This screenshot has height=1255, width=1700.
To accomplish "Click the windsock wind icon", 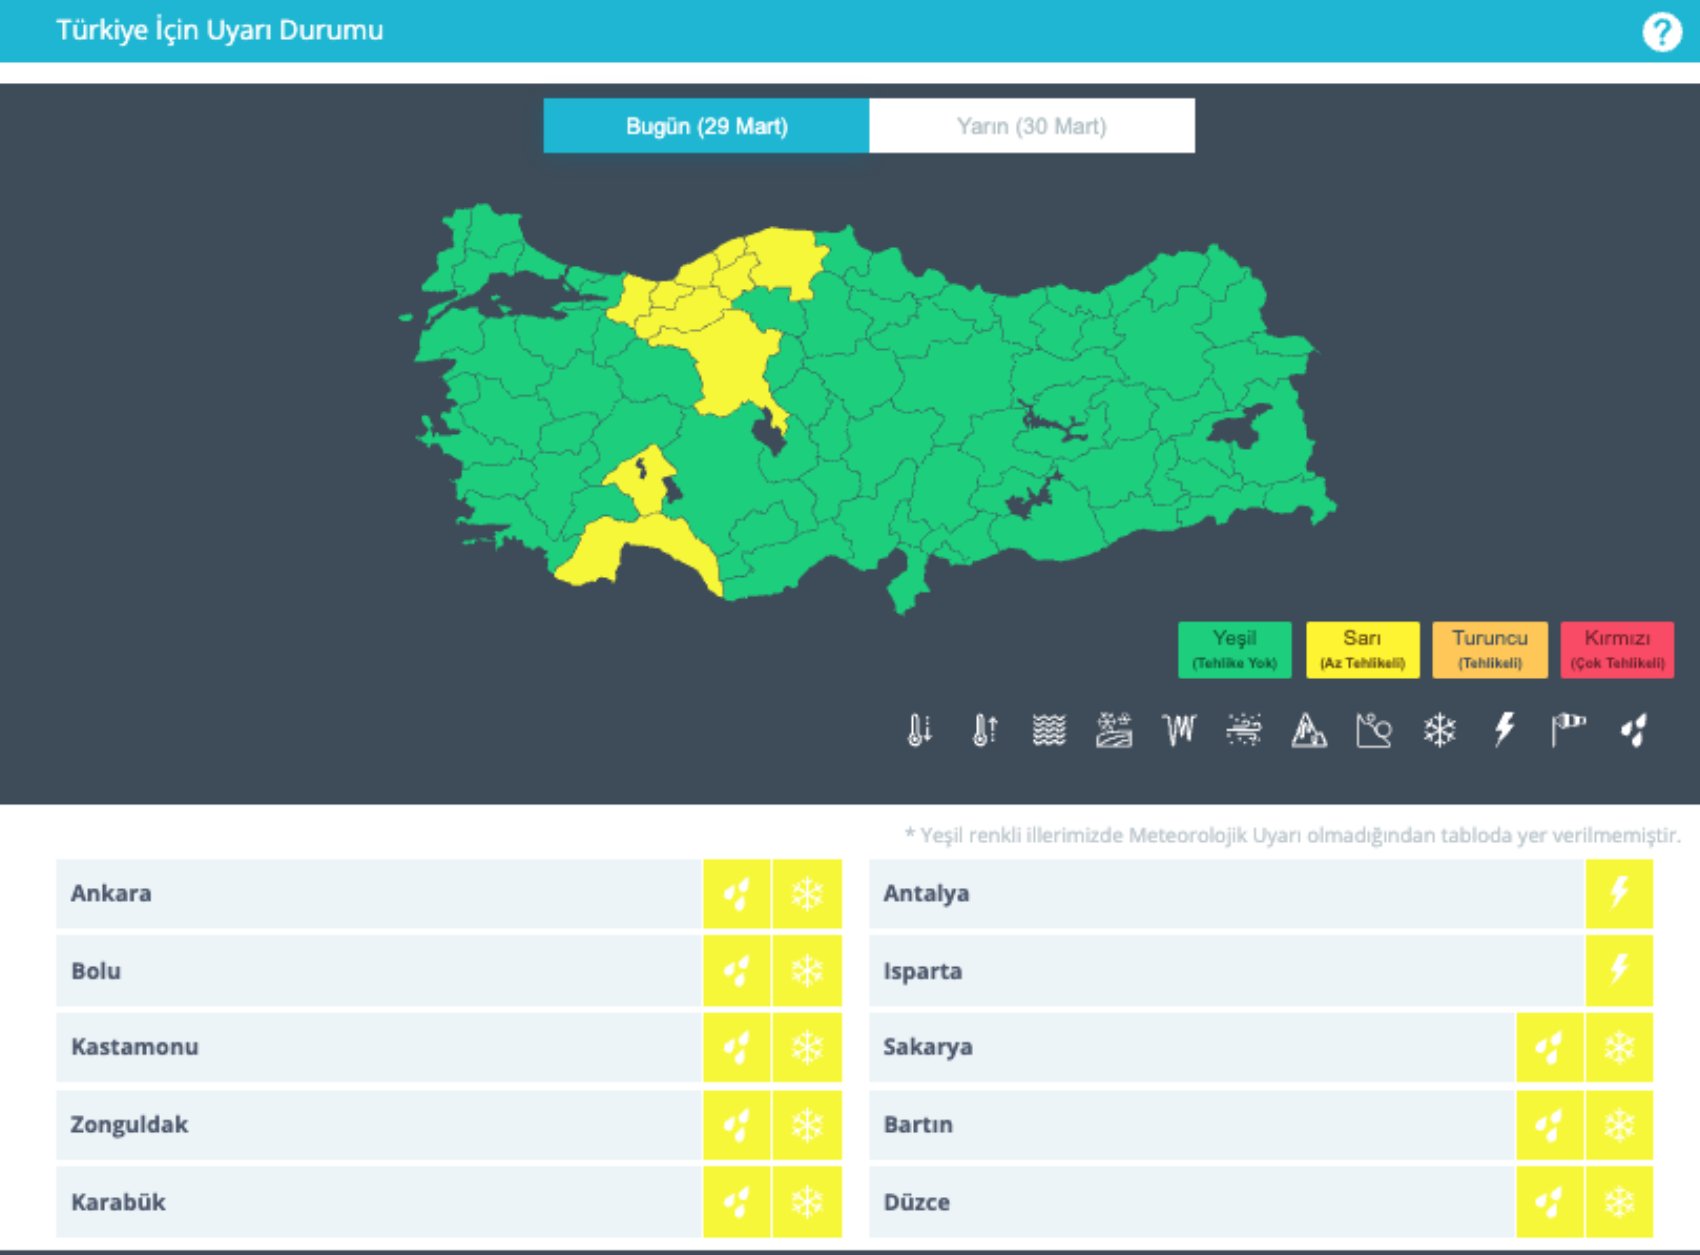I will 1568,730.
